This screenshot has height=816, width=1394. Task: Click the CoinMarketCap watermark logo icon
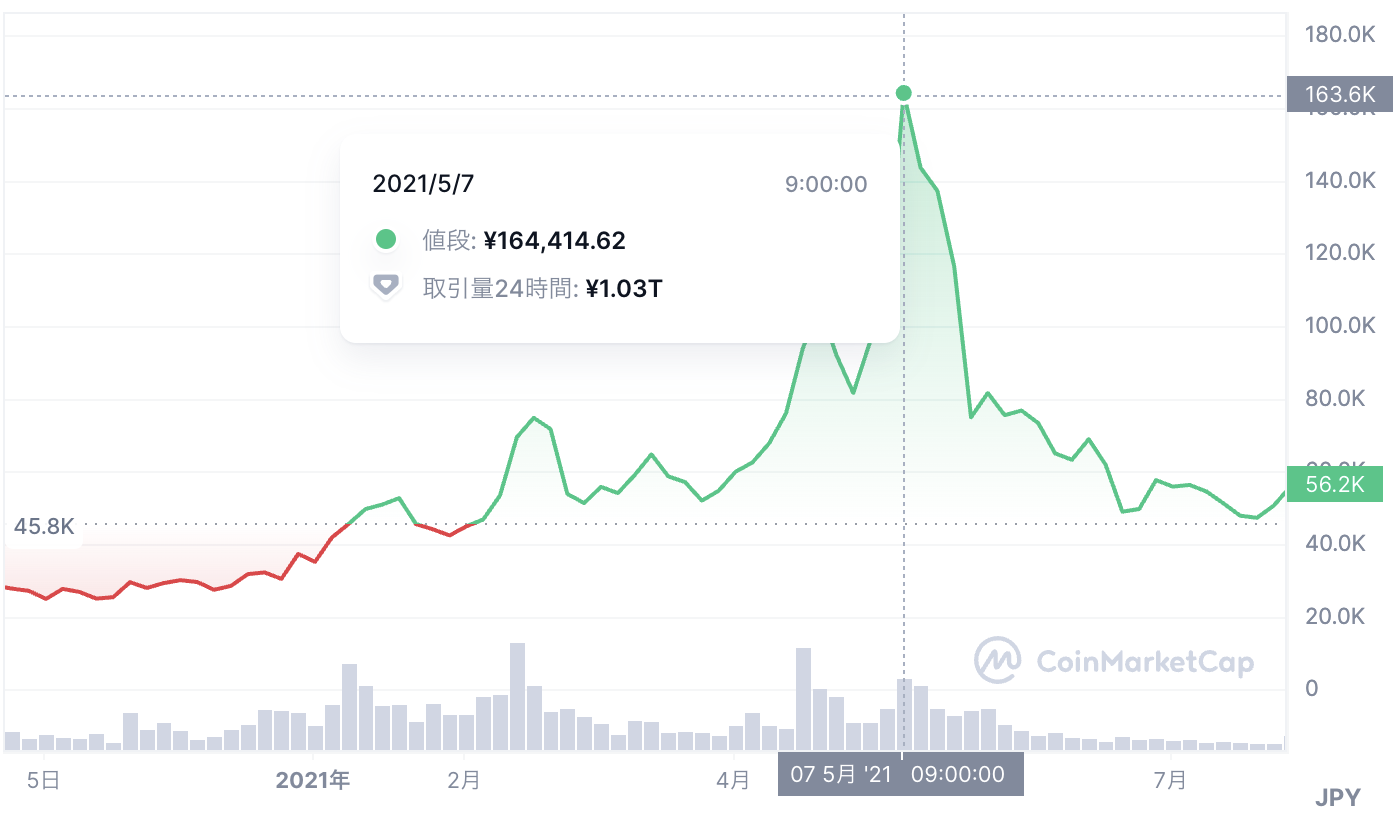pyautogui.click(x=998, y=660)
